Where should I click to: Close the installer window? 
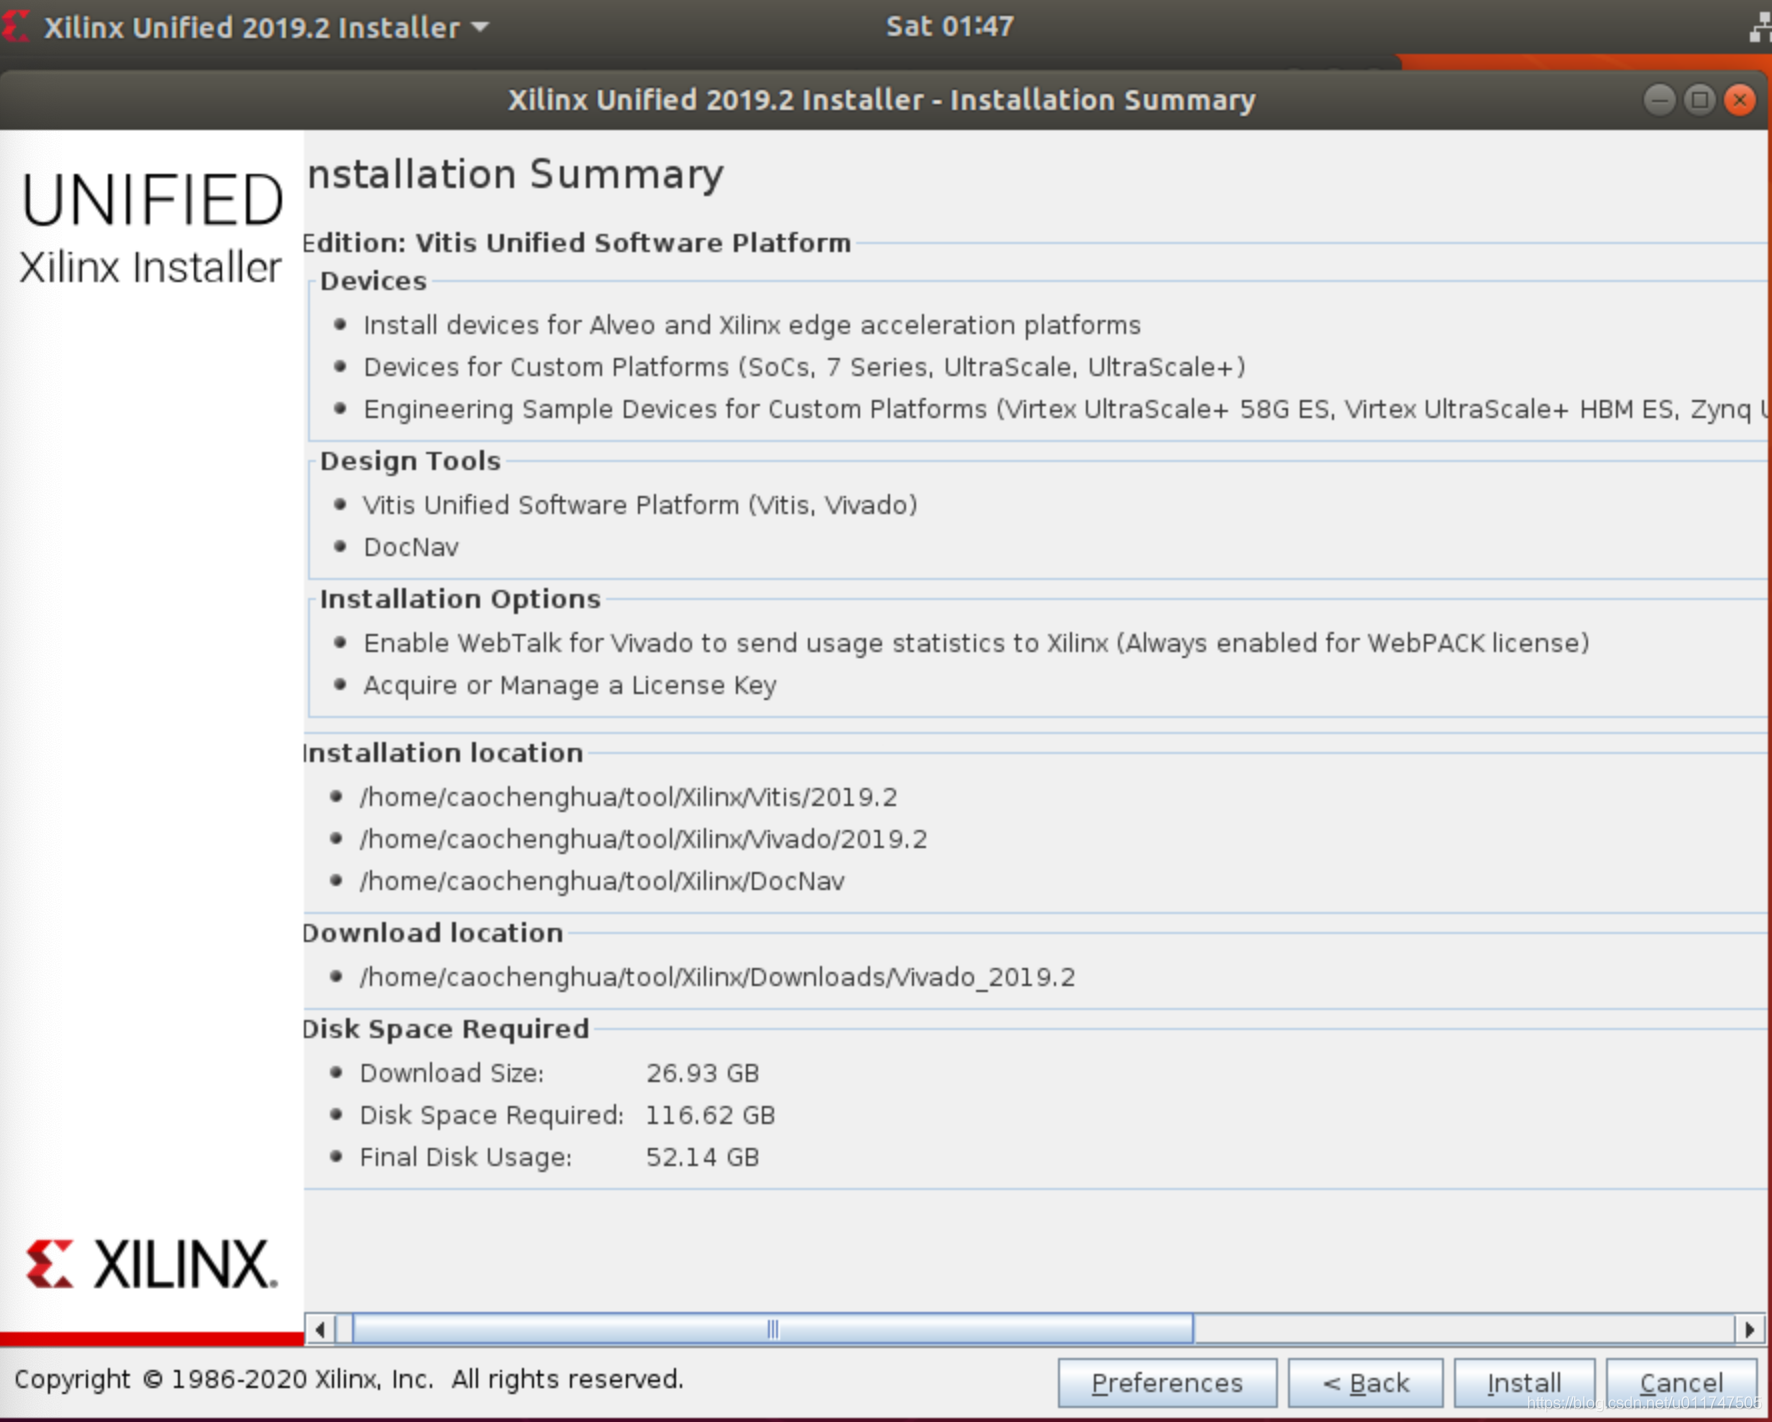1740,100
